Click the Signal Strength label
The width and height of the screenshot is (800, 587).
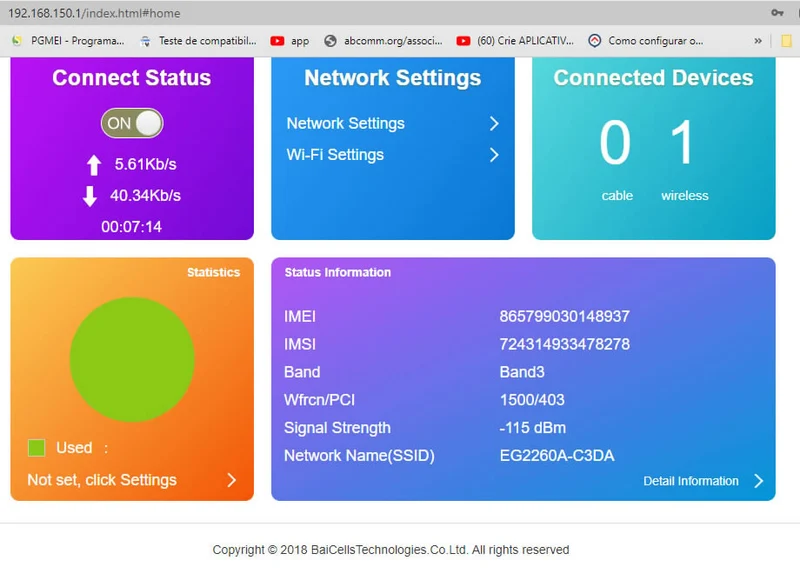pyautogui.click(x=337, y=427)
